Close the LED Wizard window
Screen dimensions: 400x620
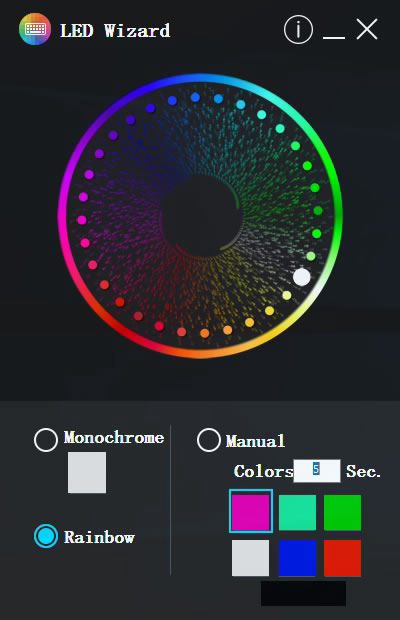(367, 30)
